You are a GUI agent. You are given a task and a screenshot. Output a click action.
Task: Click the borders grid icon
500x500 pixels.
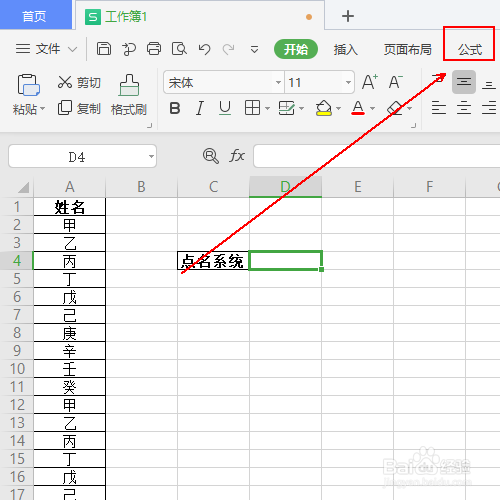point(252,108)
